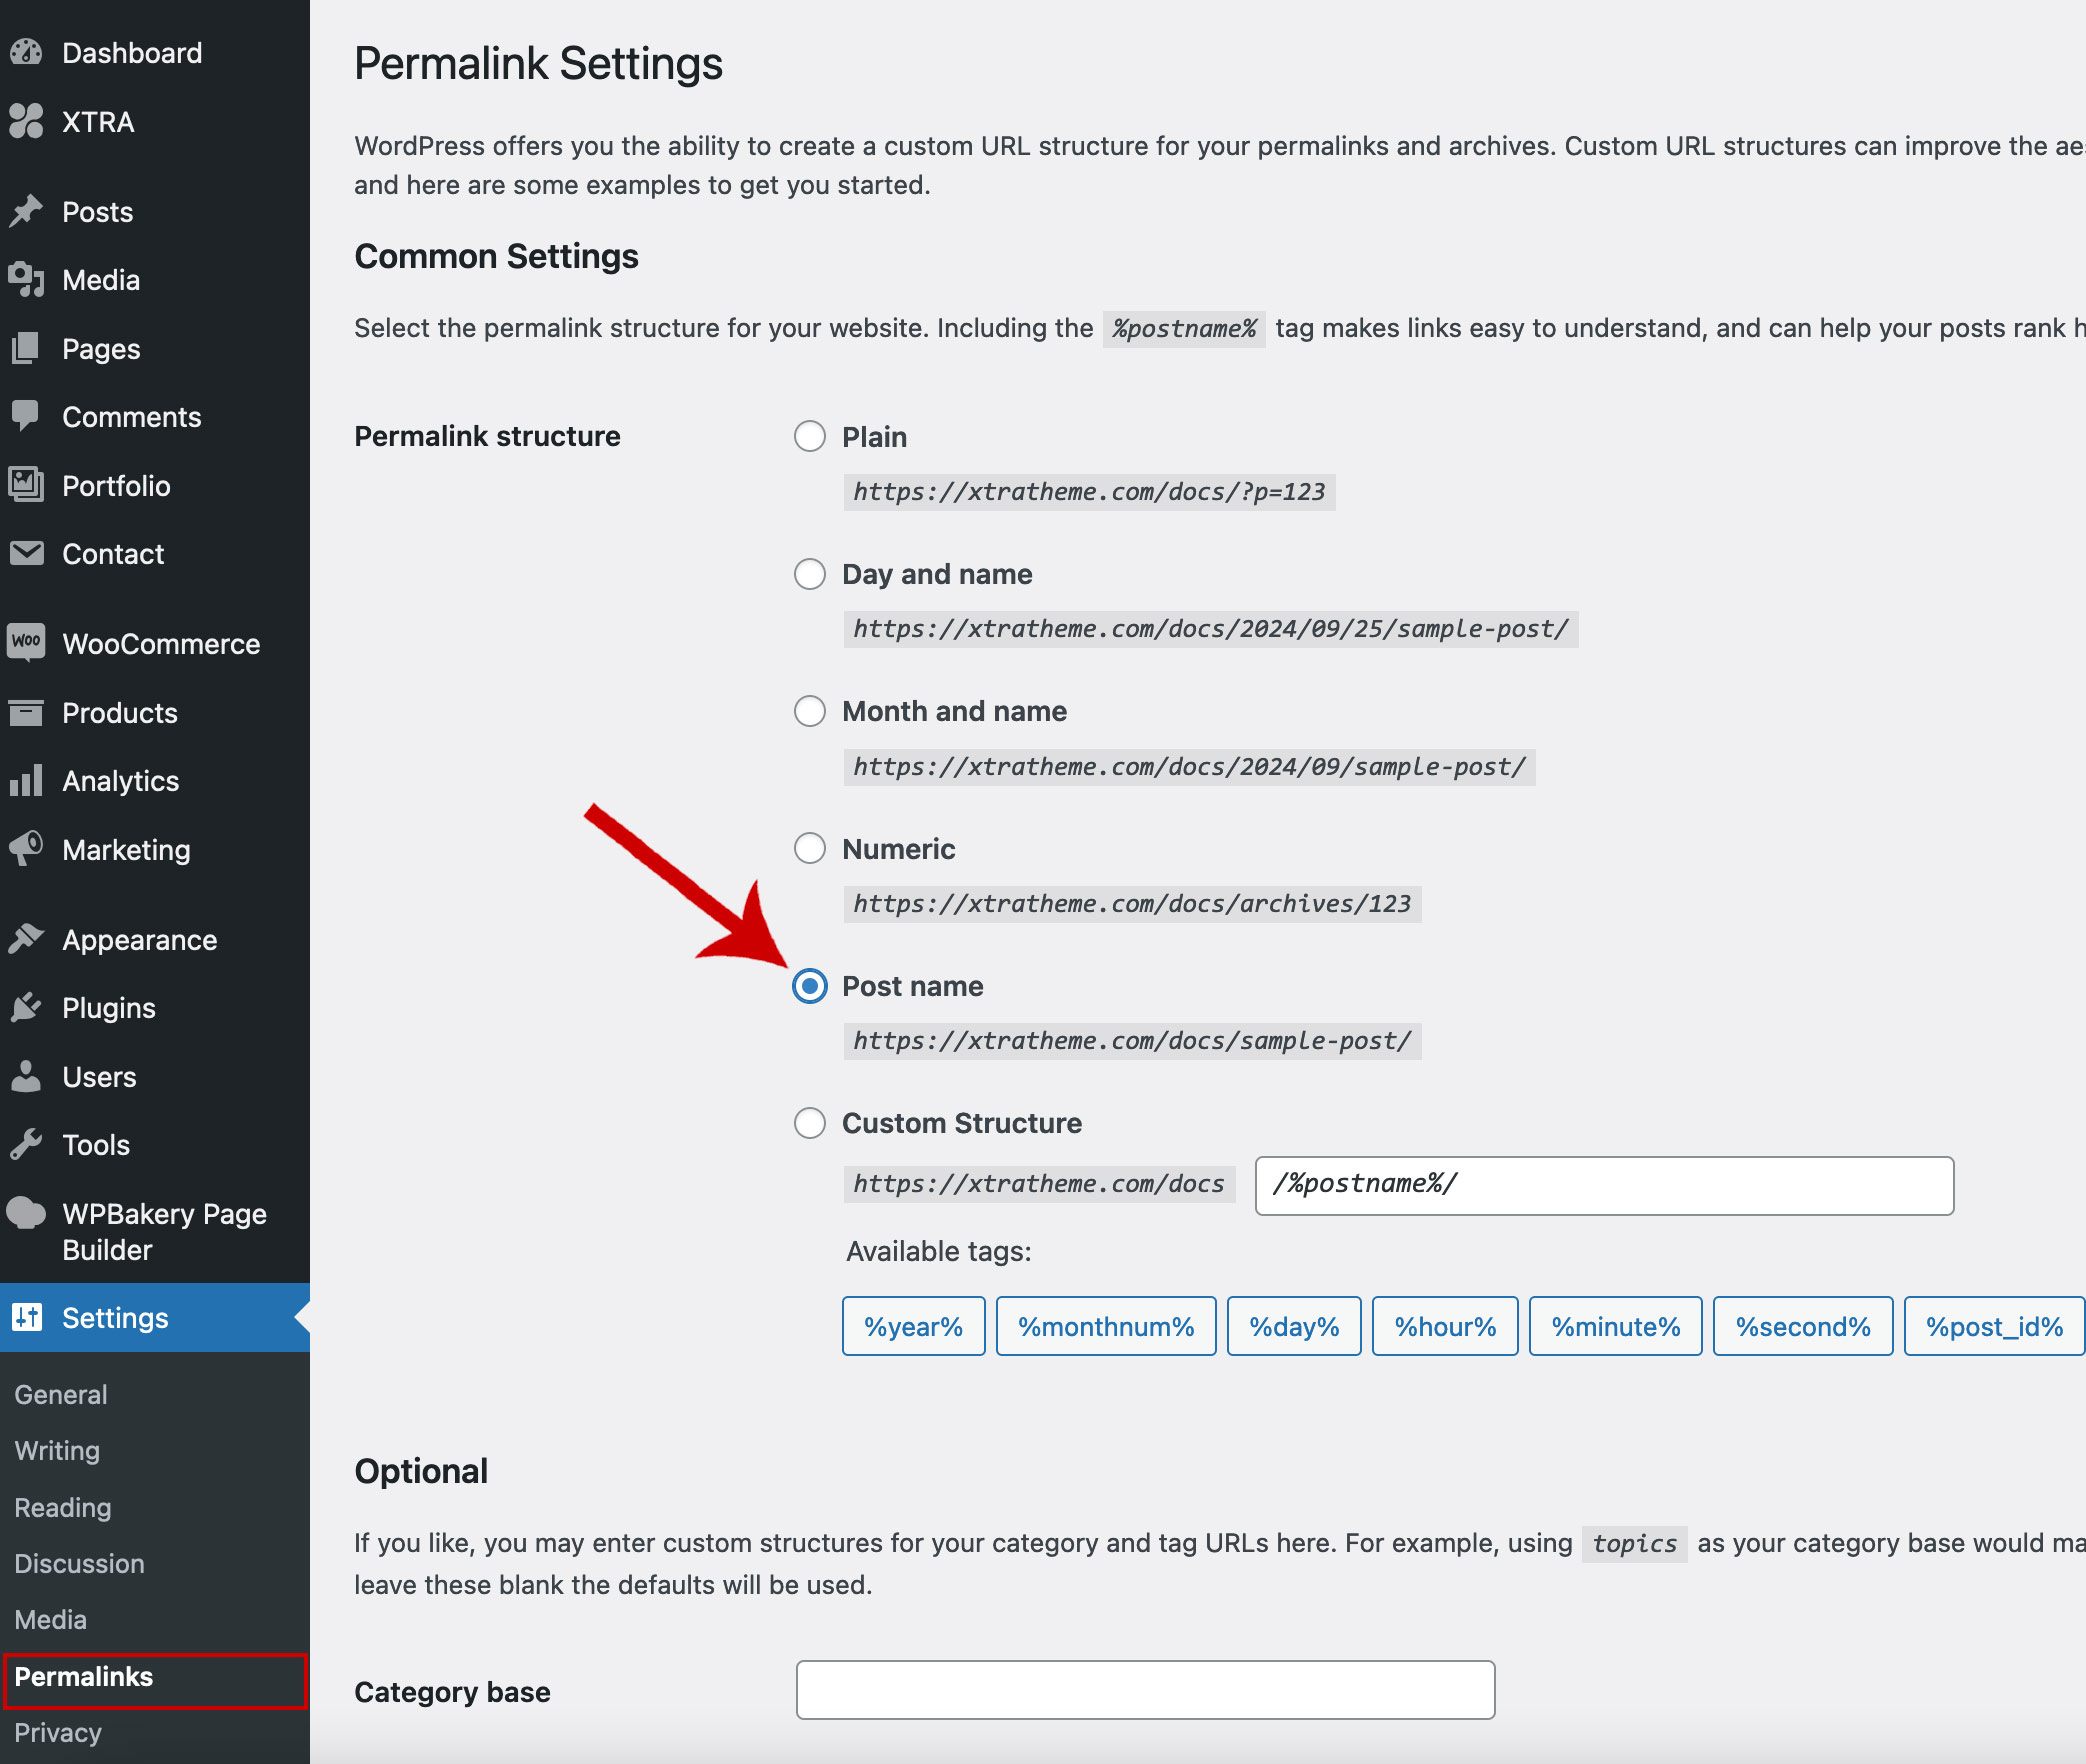Open the Discussion settings submenu item

coord(80,1563)
